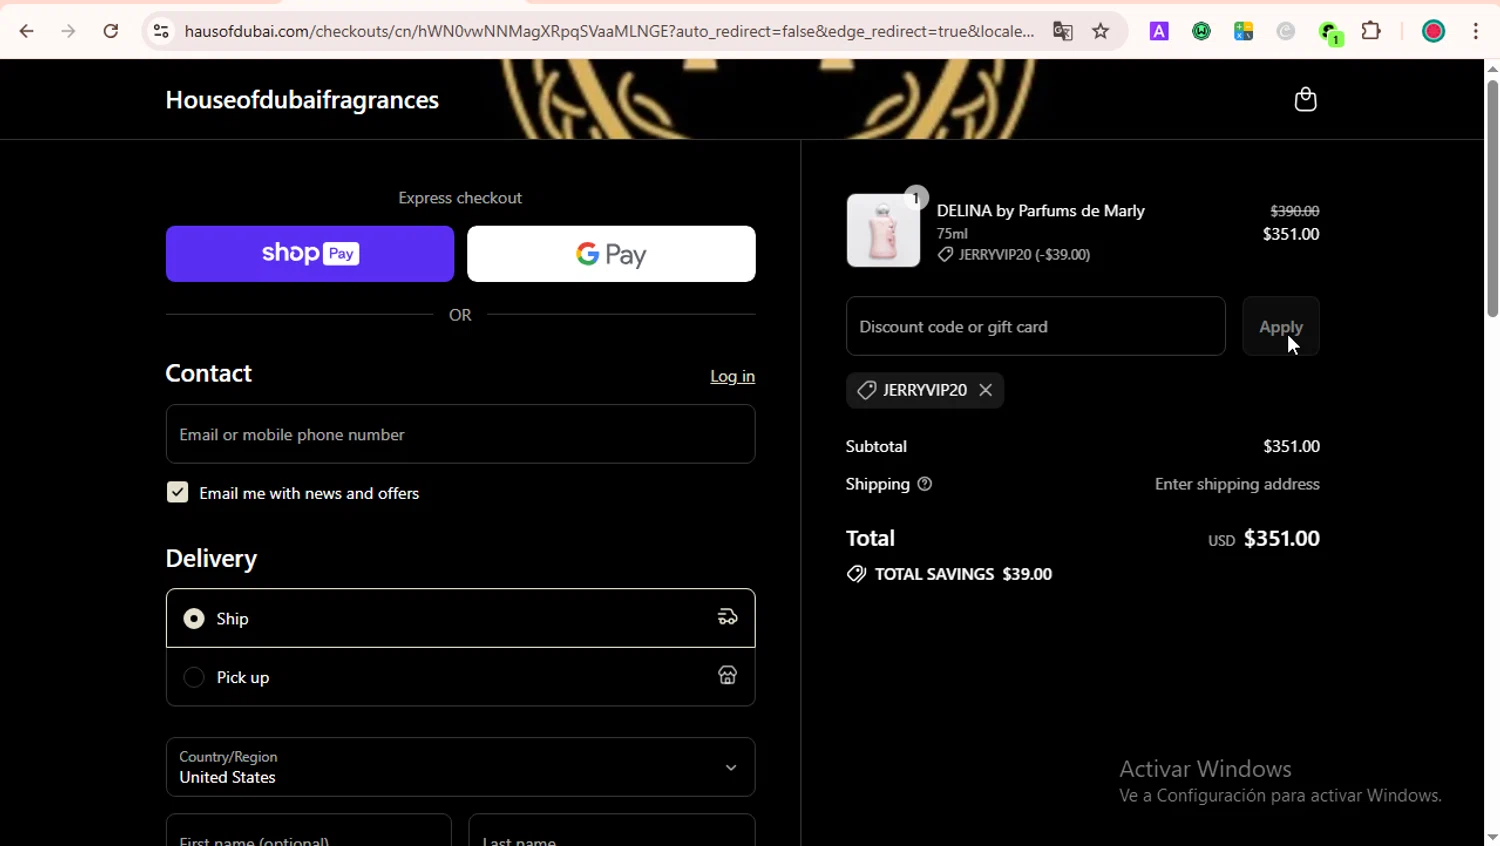This screenshot has height=846, width=1500.
Task: Open the purple A extension
Action: coord(1159,31)
